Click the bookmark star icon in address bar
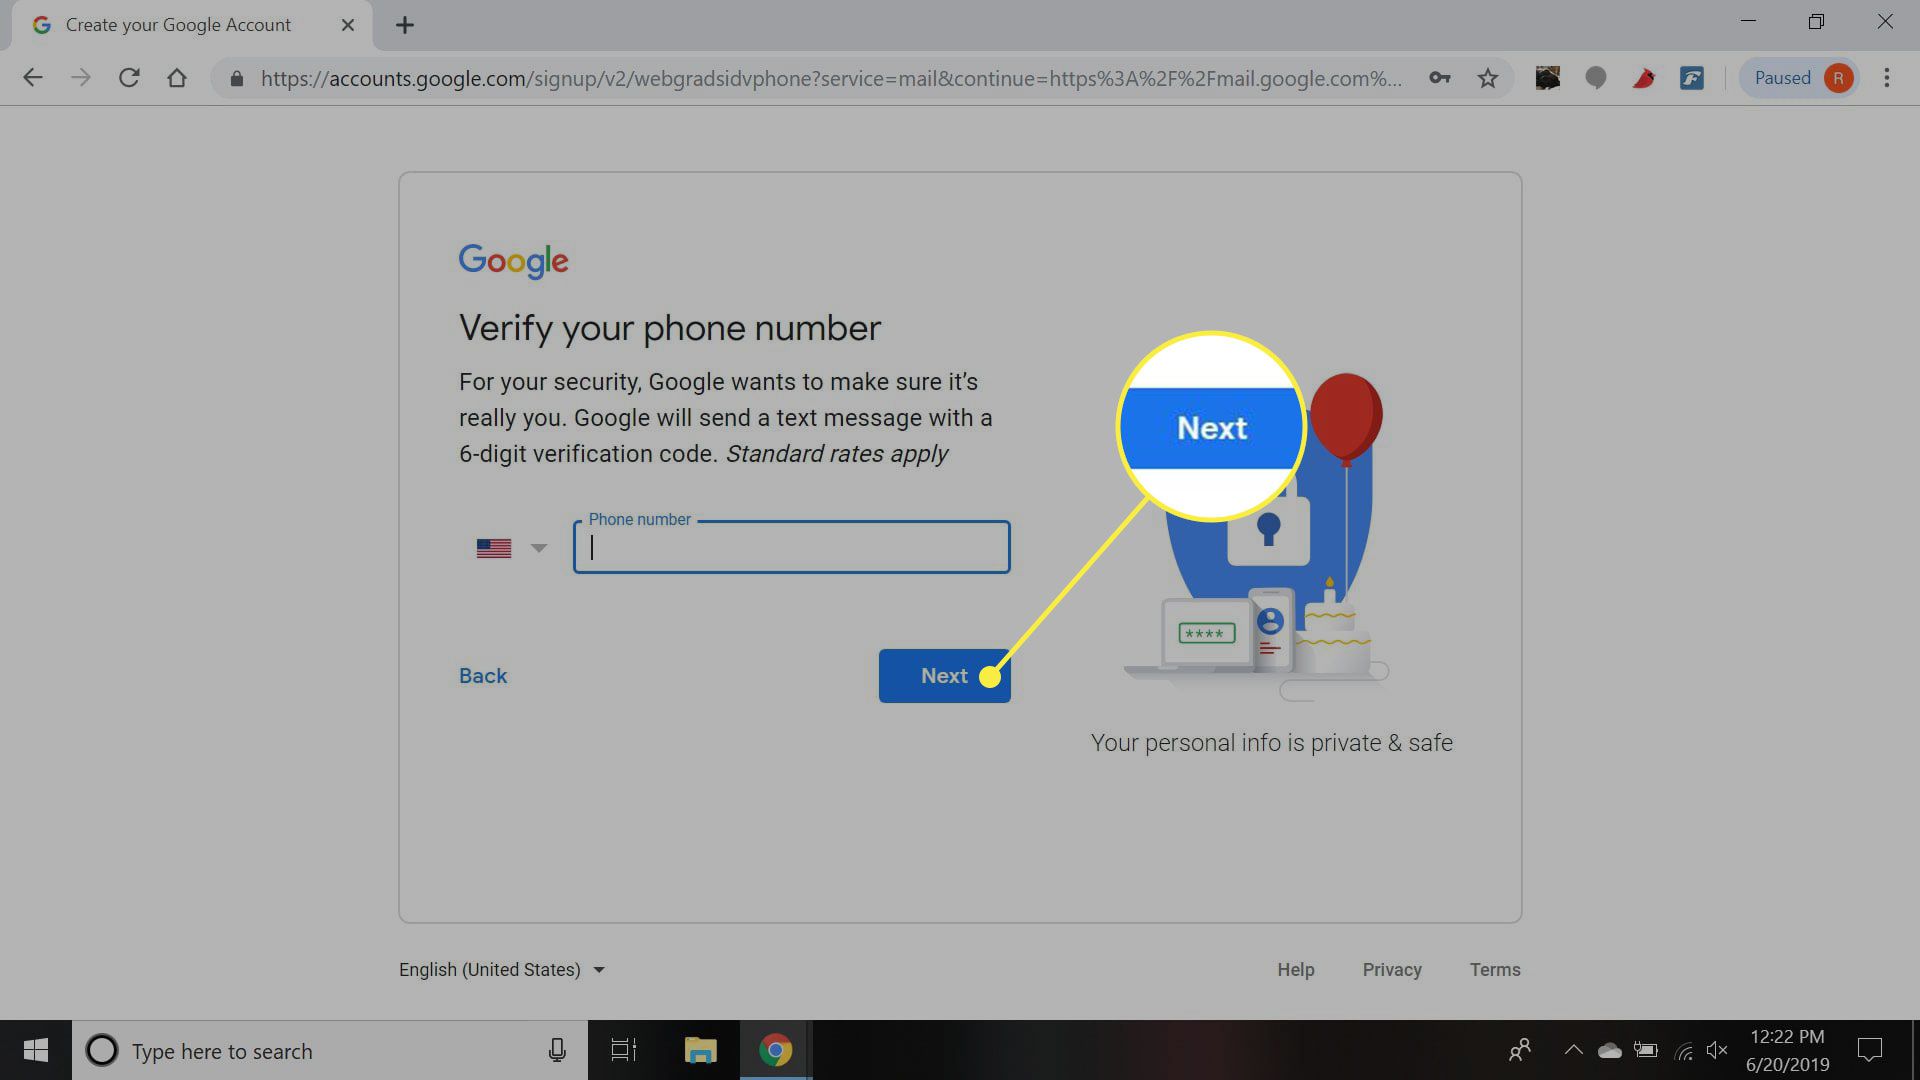This screenshot has width=1920, height=1080. [1487, 76]
